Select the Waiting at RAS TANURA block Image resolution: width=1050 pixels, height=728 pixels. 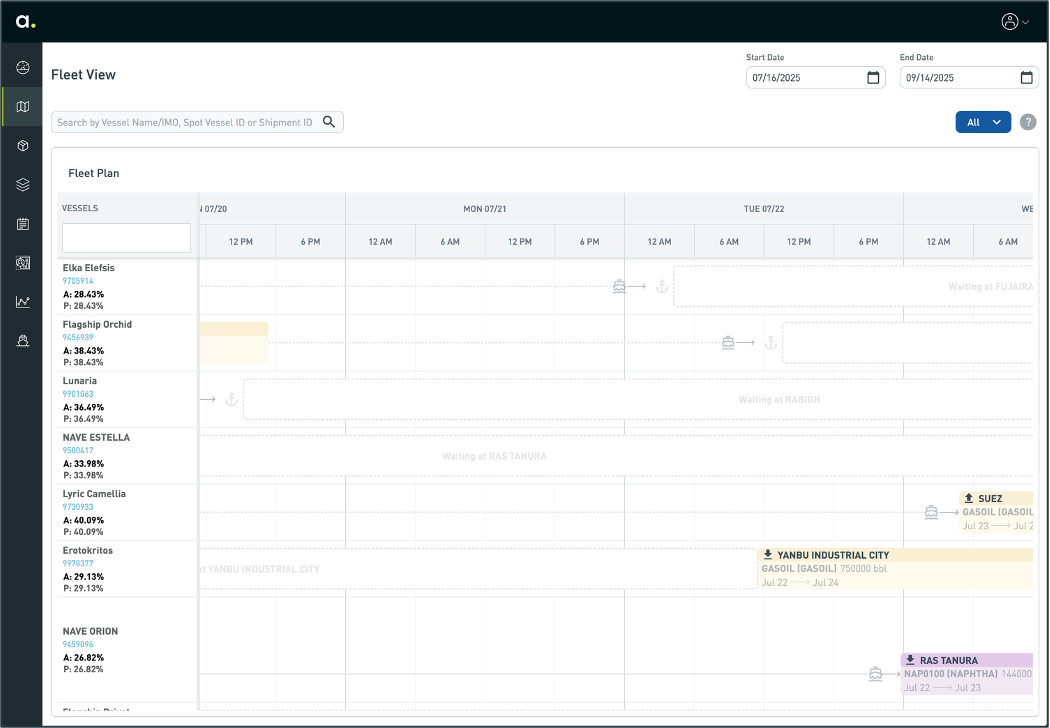click(616, 456)
